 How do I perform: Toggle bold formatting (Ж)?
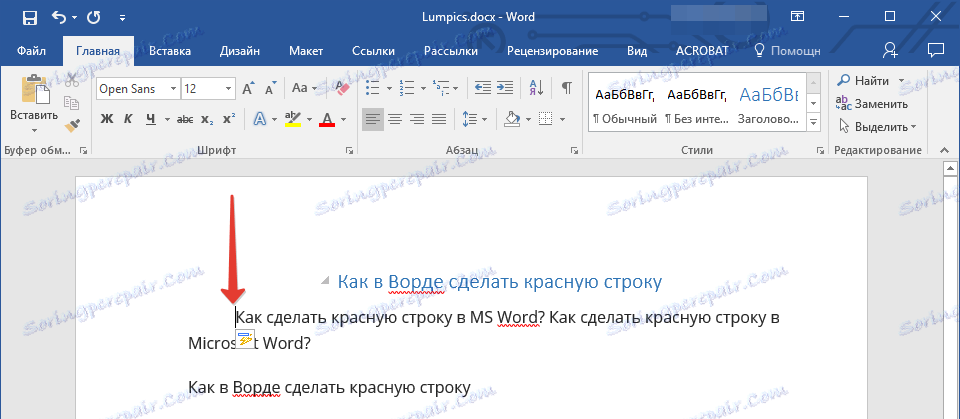pos(106,120)
